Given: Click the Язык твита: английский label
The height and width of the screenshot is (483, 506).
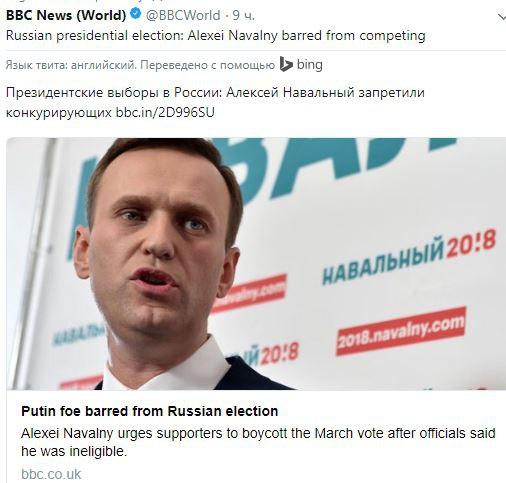Looking at the screenshot, I should click(71, 65).
